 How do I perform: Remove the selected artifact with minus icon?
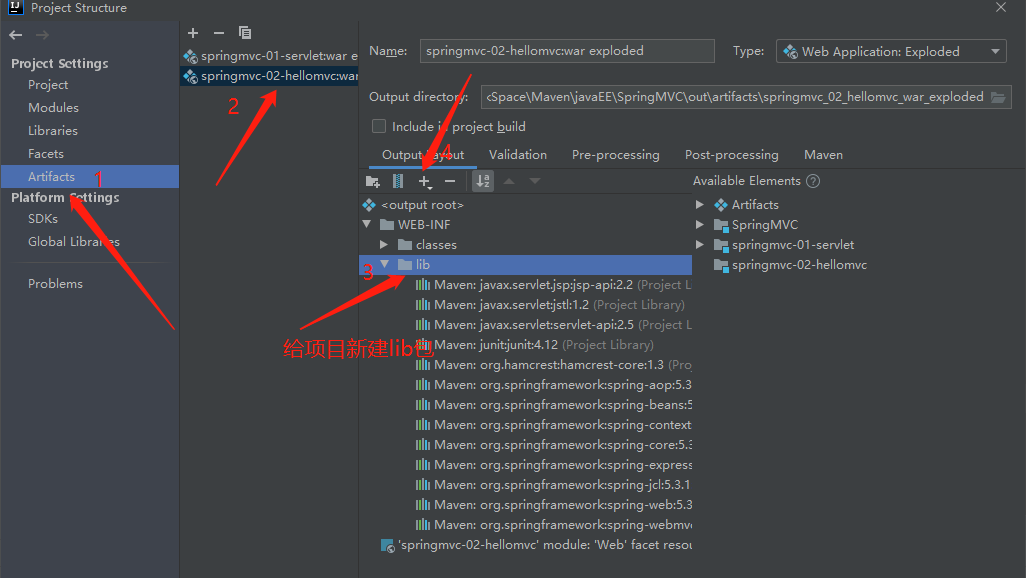[219, 33]
